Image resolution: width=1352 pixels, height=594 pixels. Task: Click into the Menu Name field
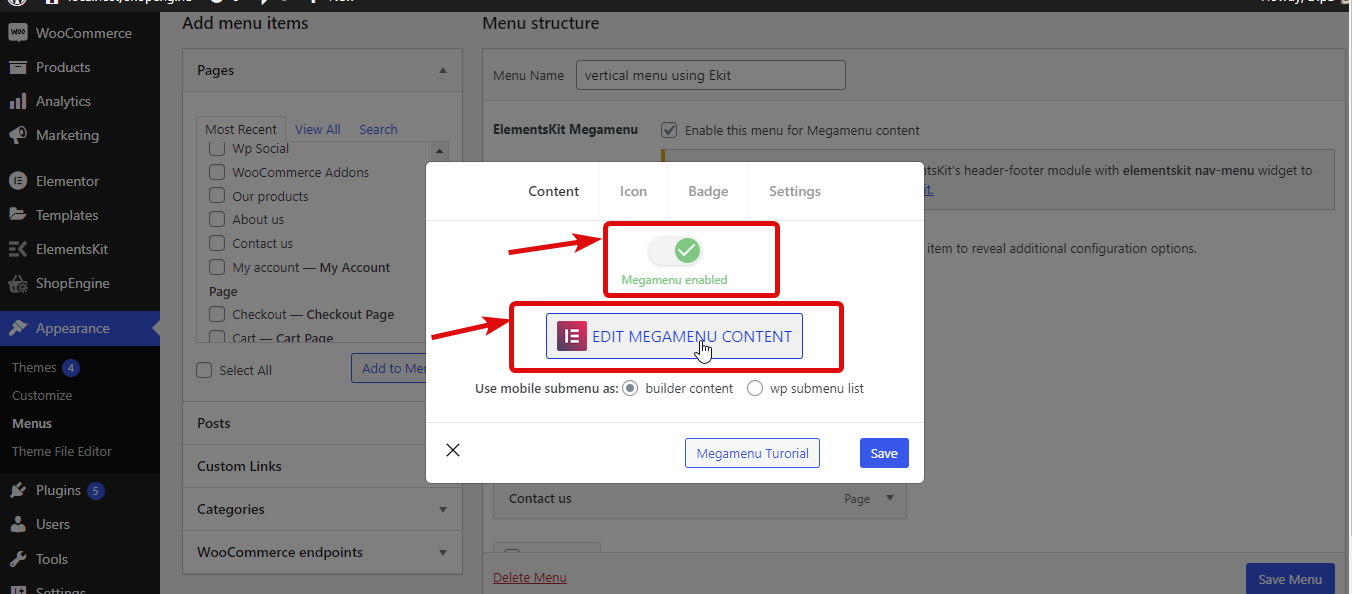pos(710,75)
